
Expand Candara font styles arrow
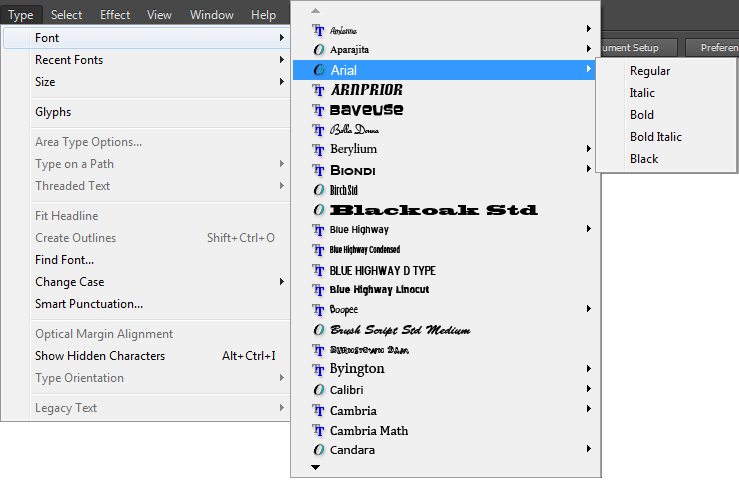[589, 448]
